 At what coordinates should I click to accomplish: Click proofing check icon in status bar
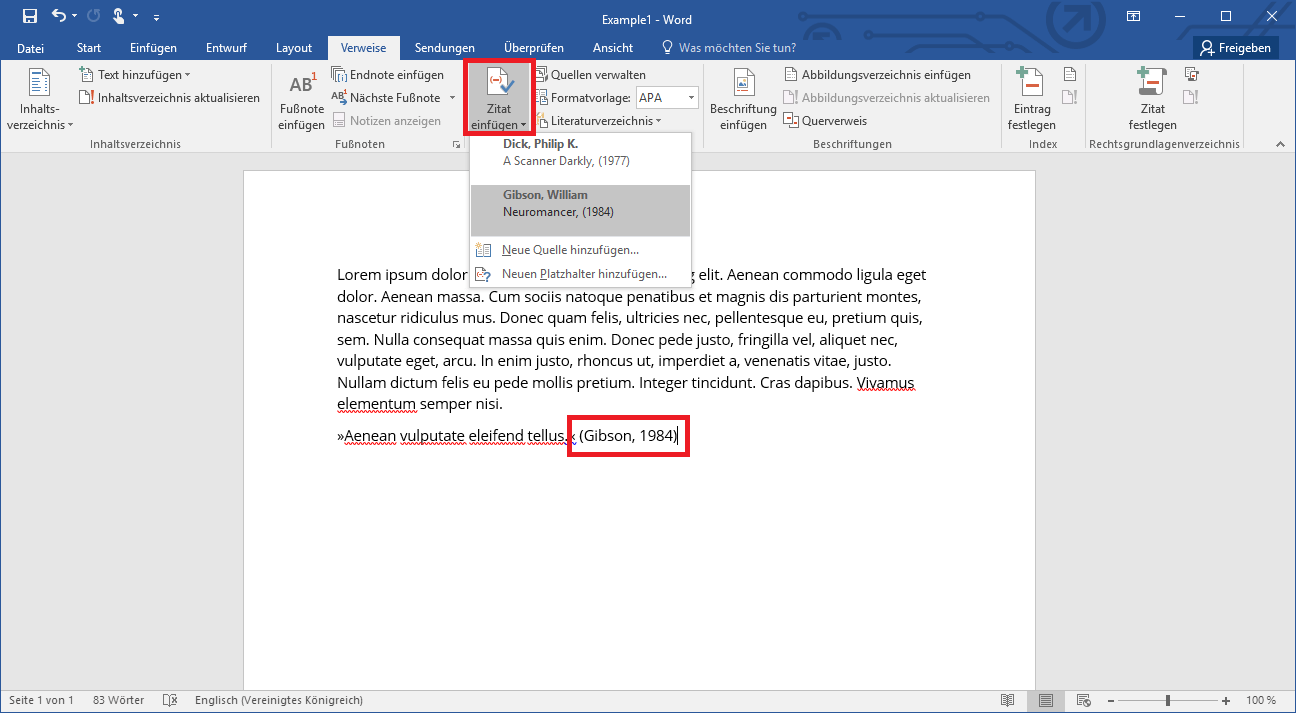[170, 700]
